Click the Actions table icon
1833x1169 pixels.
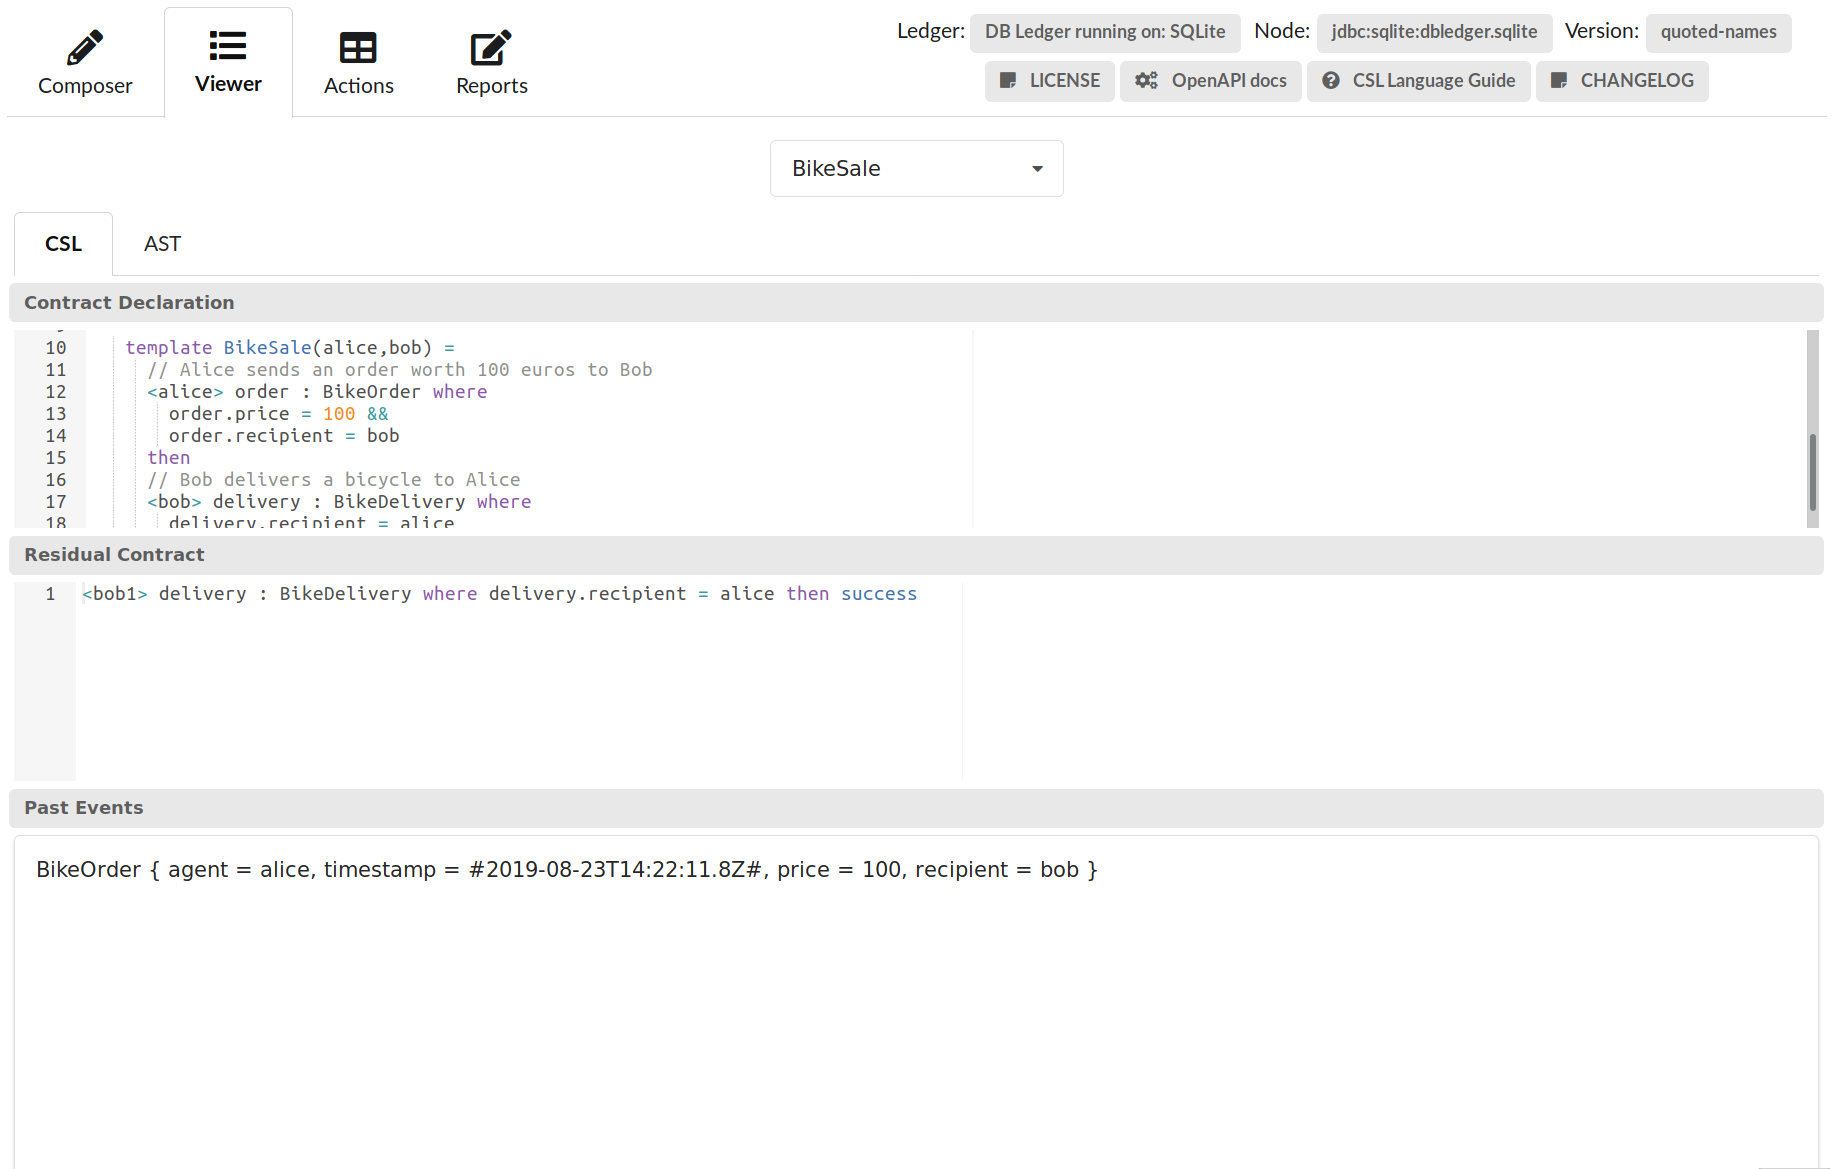click(358, 47)
